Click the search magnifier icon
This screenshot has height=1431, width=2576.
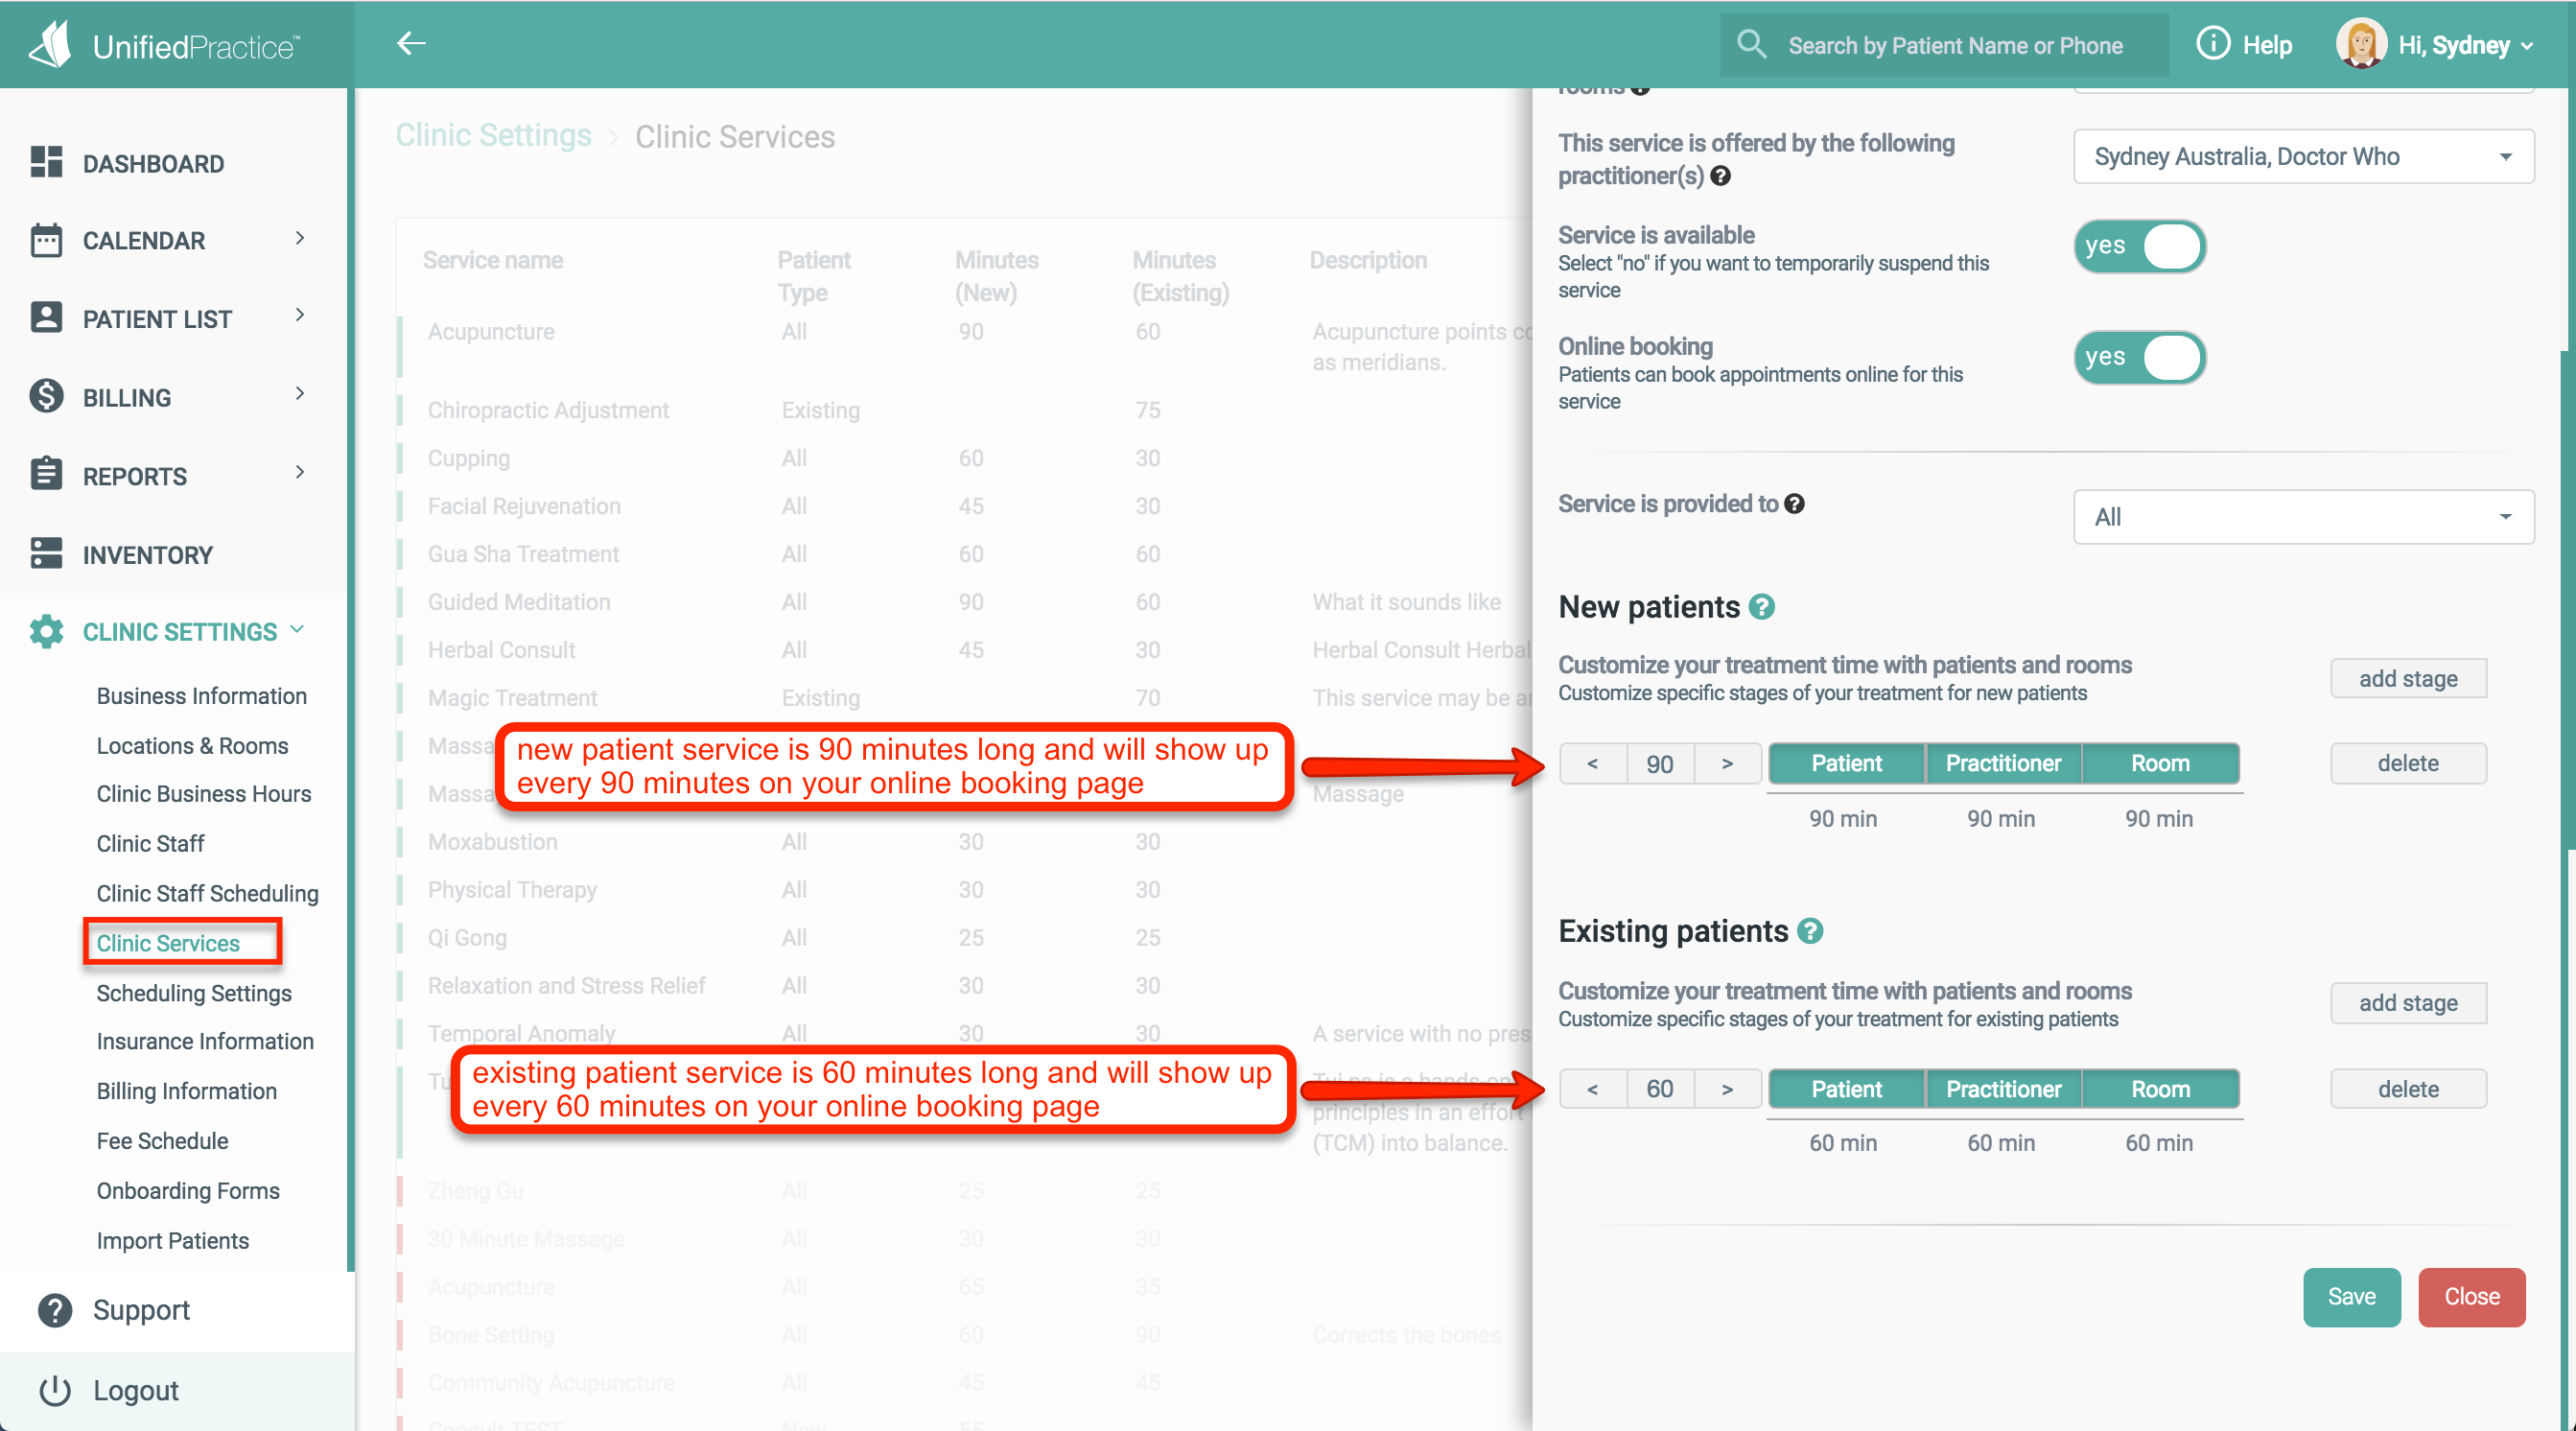tap(1751, 44)
